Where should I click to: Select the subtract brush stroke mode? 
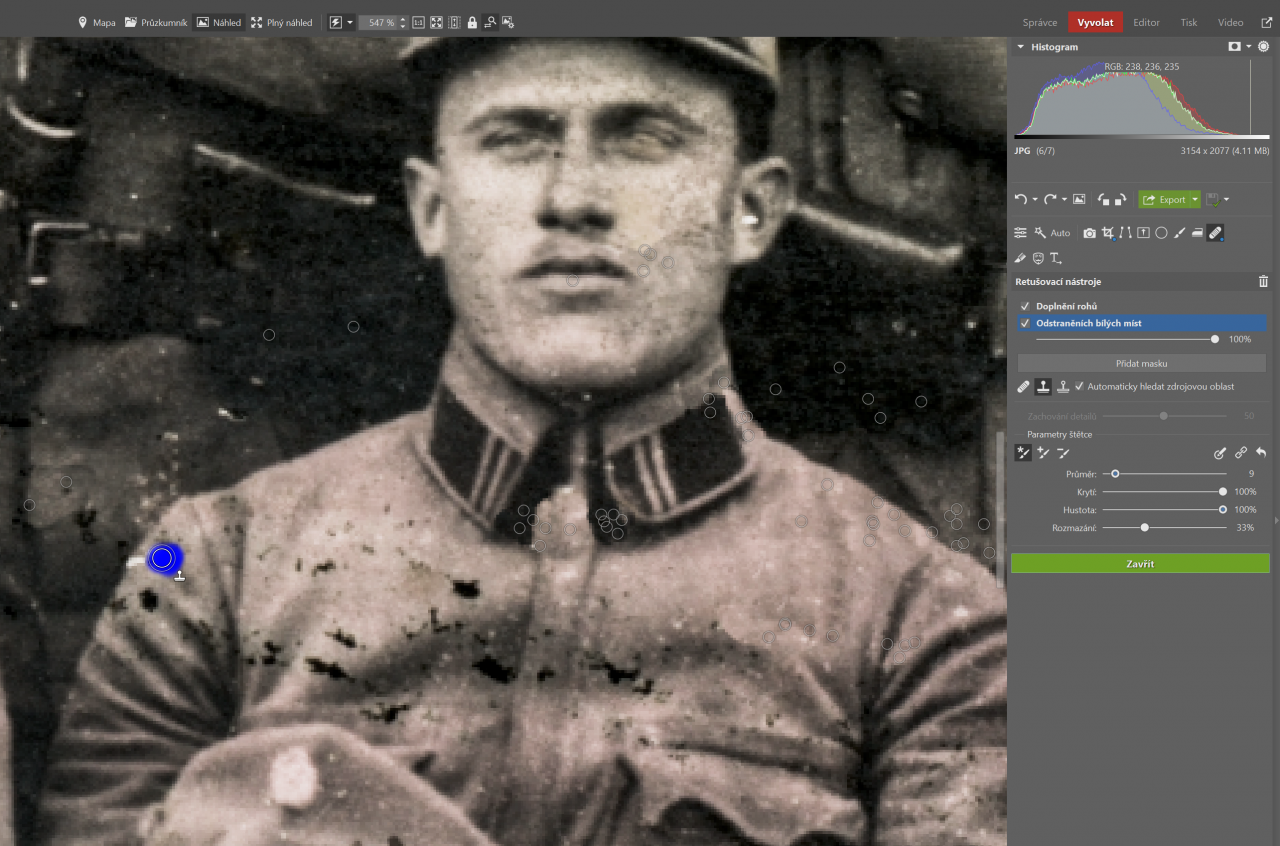[1063, 453]
